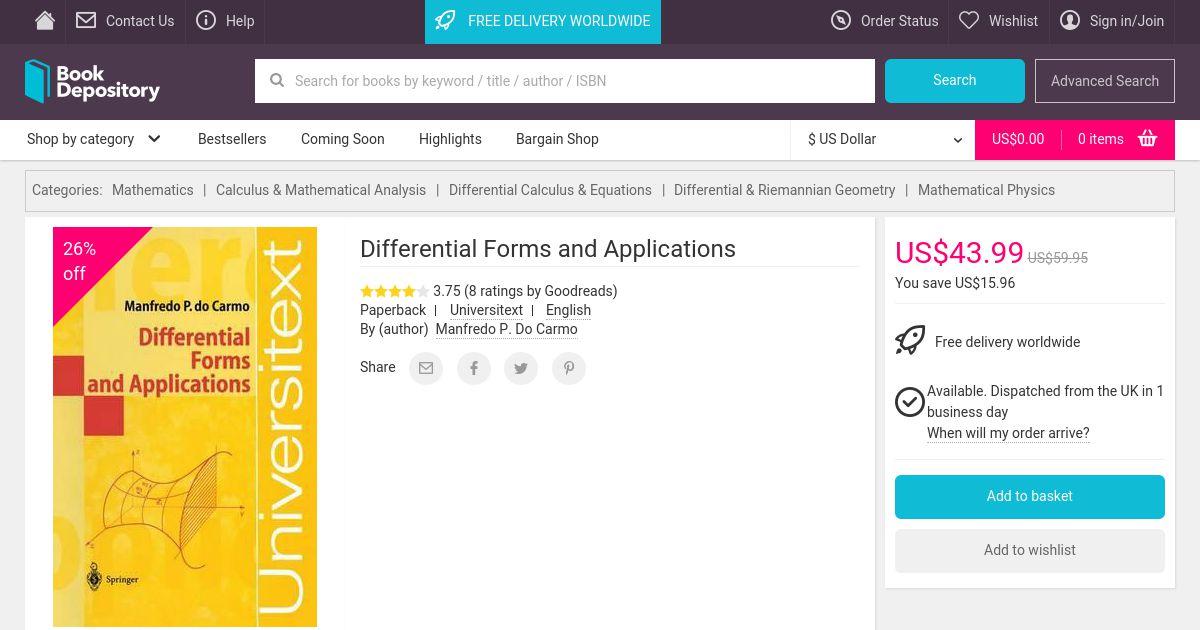
Task: Click Sign in/Join text link
Action: pyautogui.click(x=1127, y=21)
